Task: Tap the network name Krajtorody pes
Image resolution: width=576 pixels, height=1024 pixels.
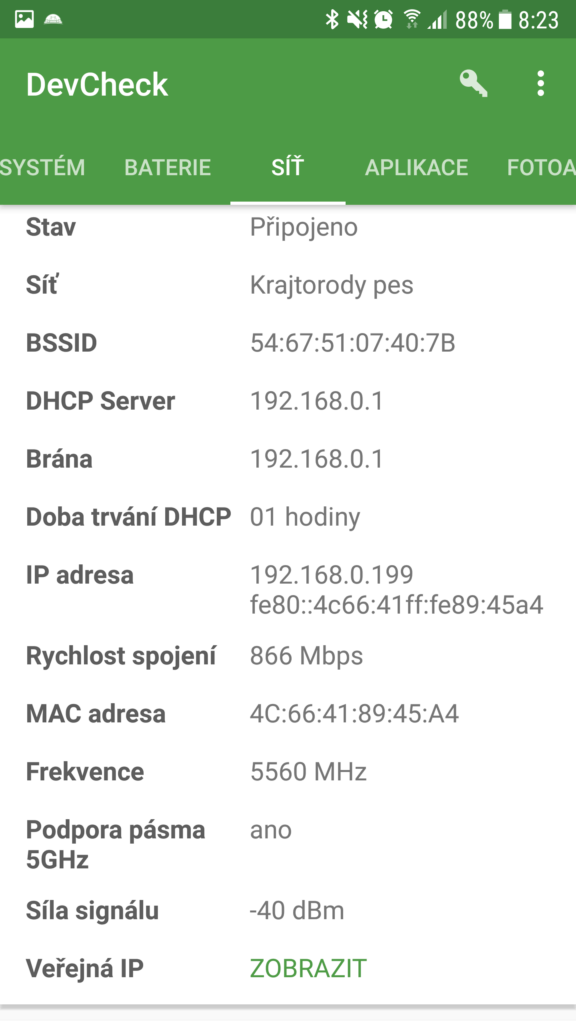Action: point(332,285)
